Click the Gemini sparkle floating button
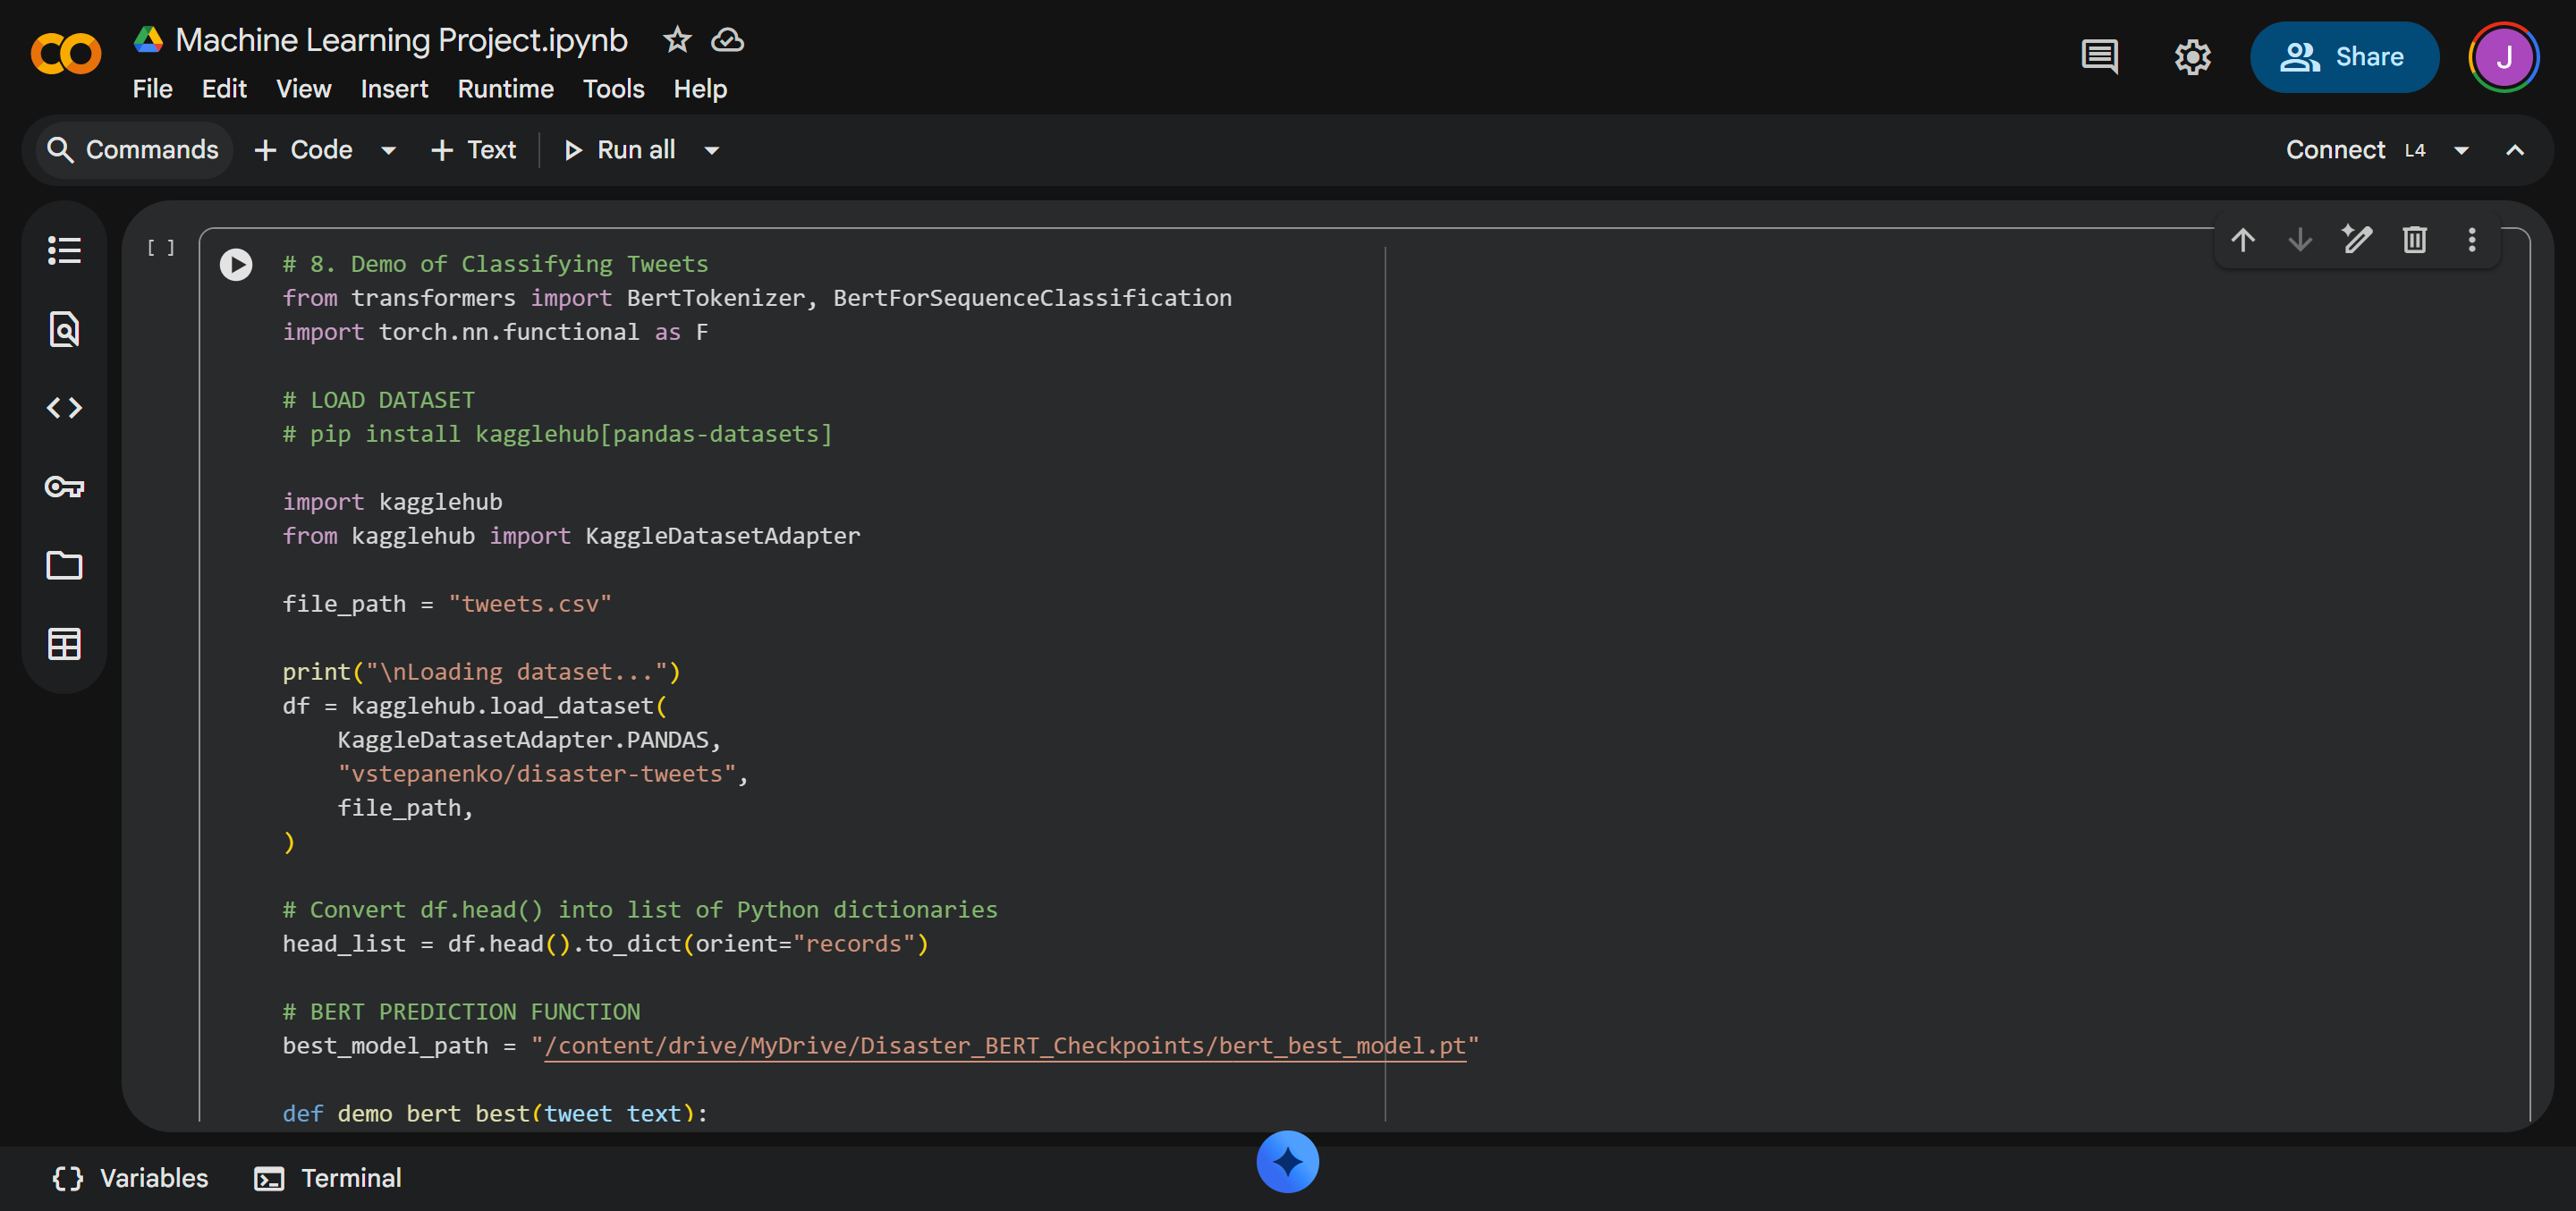The width and height of the screenshot is (2576, 1211). coord(1287,1162)
